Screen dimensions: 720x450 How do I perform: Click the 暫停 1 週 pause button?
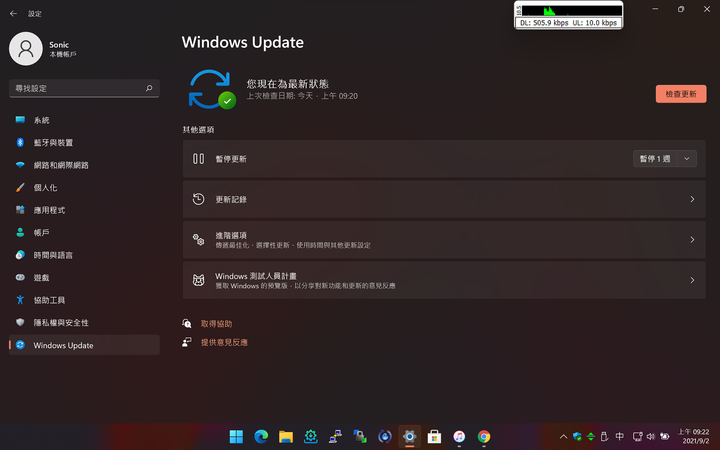(x=655, y=159)
